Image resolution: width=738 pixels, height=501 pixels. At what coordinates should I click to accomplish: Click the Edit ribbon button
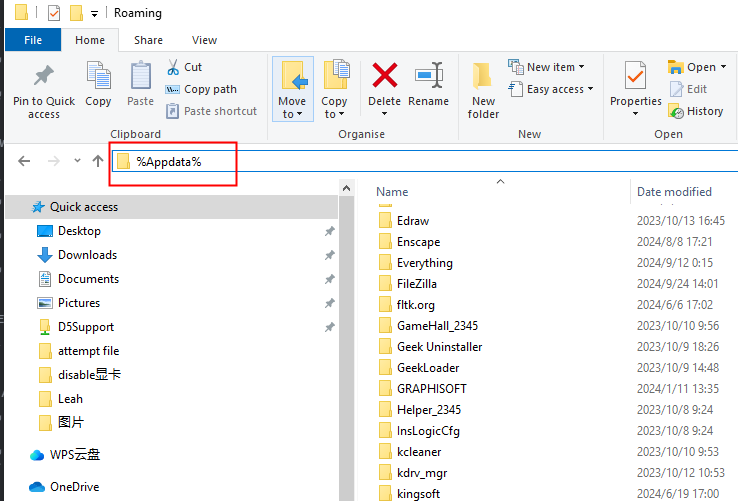point(688,89)
